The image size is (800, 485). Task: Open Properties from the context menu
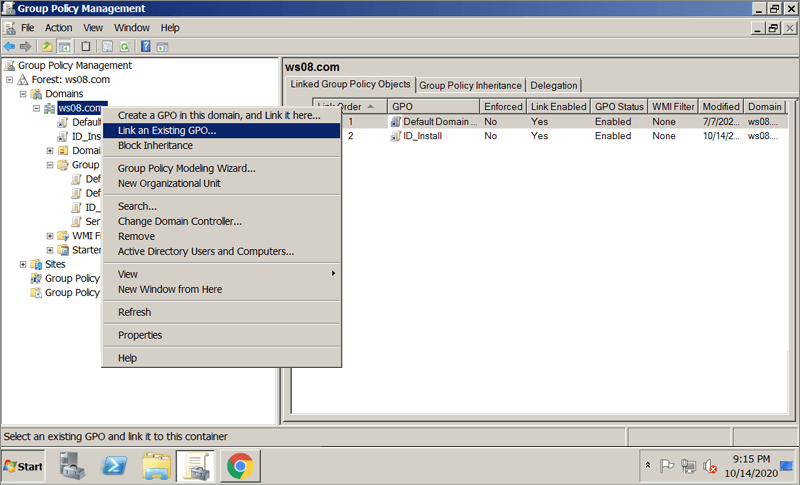pos(221,335)
